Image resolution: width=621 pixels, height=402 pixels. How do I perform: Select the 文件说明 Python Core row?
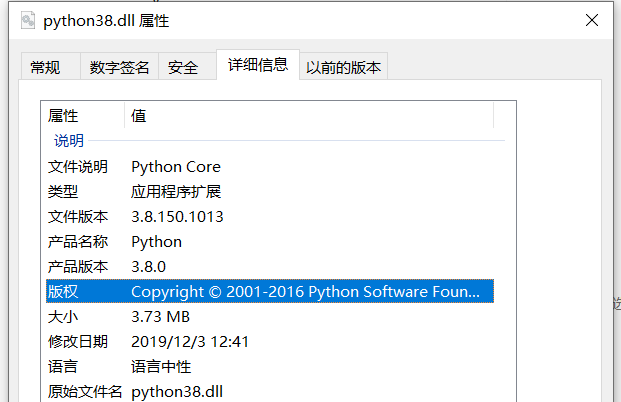click(x=270, y=167)
